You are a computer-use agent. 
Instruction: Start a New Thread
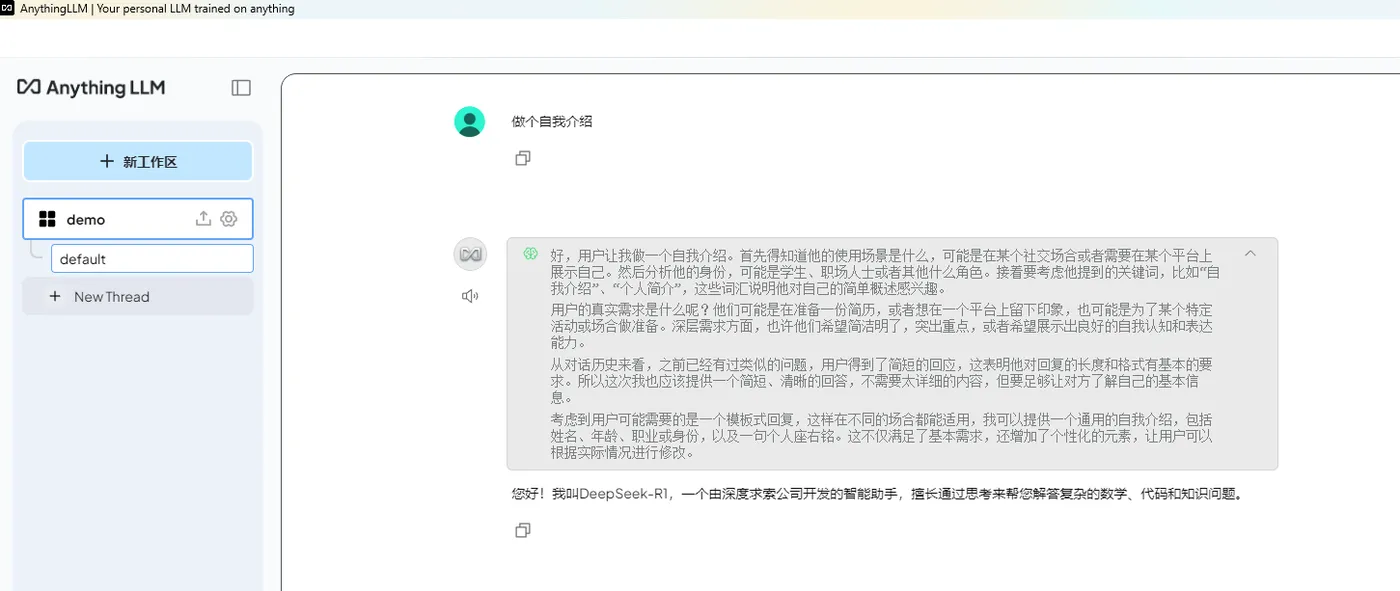[x=138, y=297]
